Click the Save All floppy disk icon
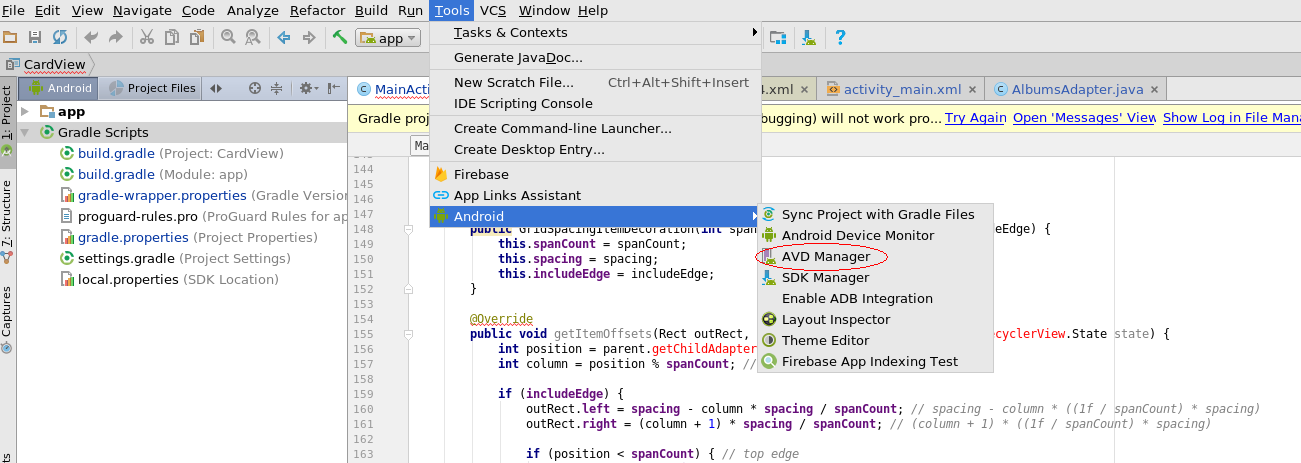 [x=35, y=38]
